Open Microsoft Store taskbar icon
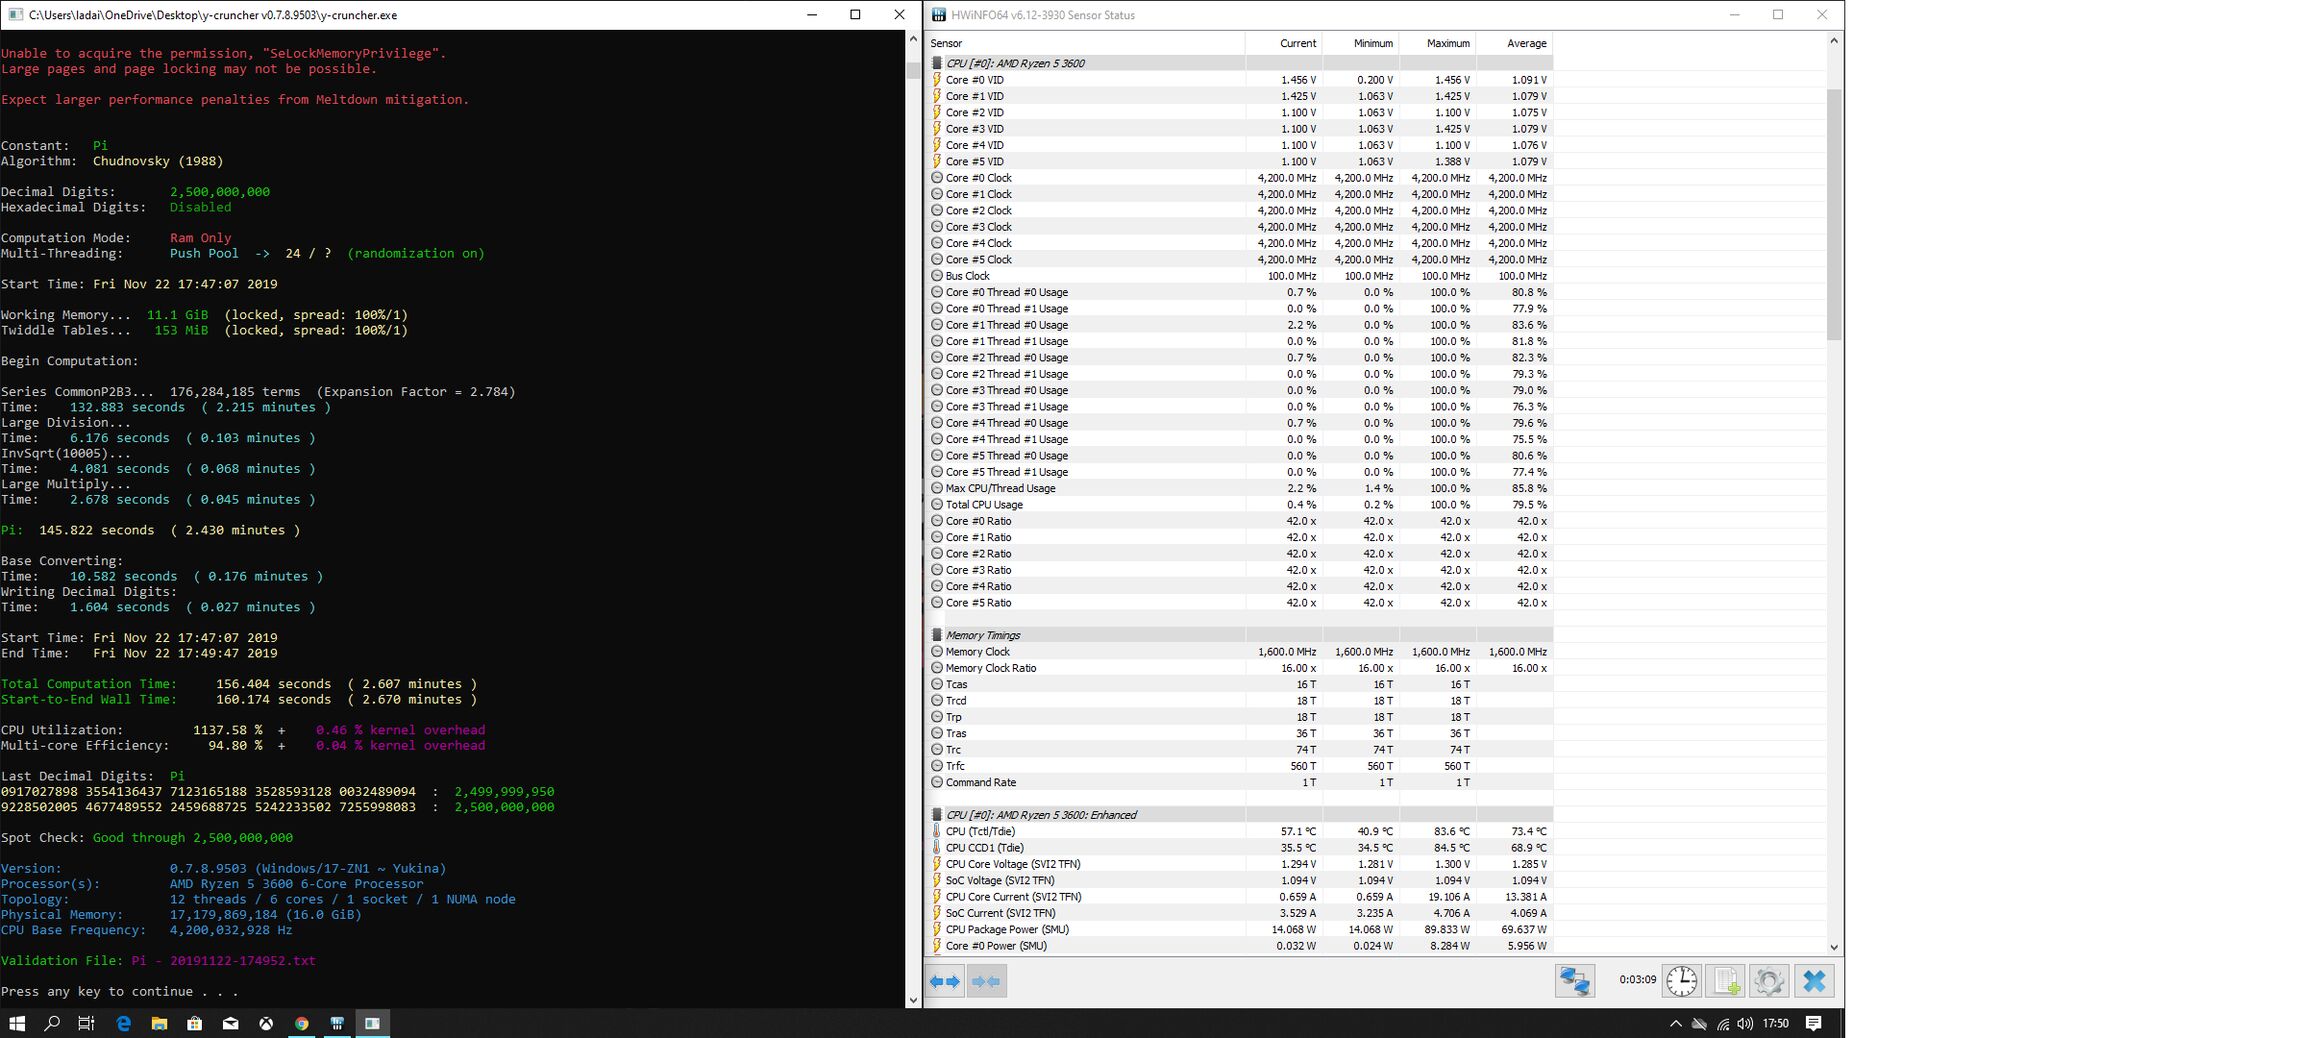 [195, 1023]
